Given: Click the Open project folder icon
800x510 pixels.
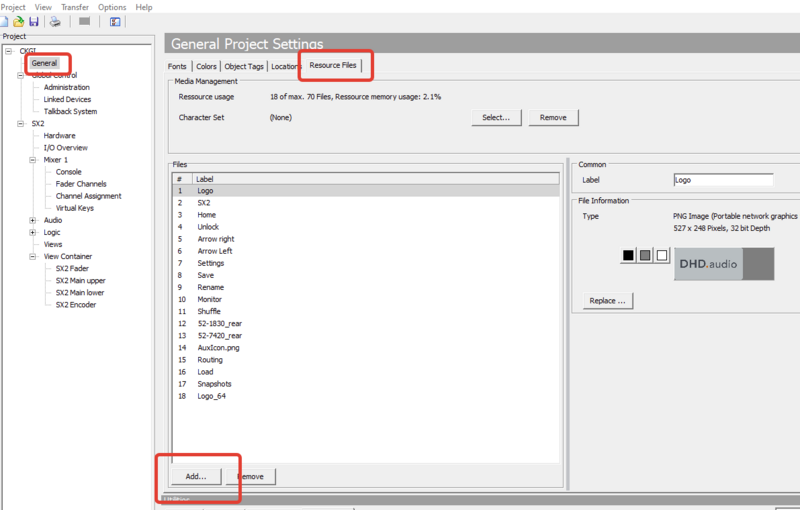Looking at the screenshot, I should tap(19, 21).
